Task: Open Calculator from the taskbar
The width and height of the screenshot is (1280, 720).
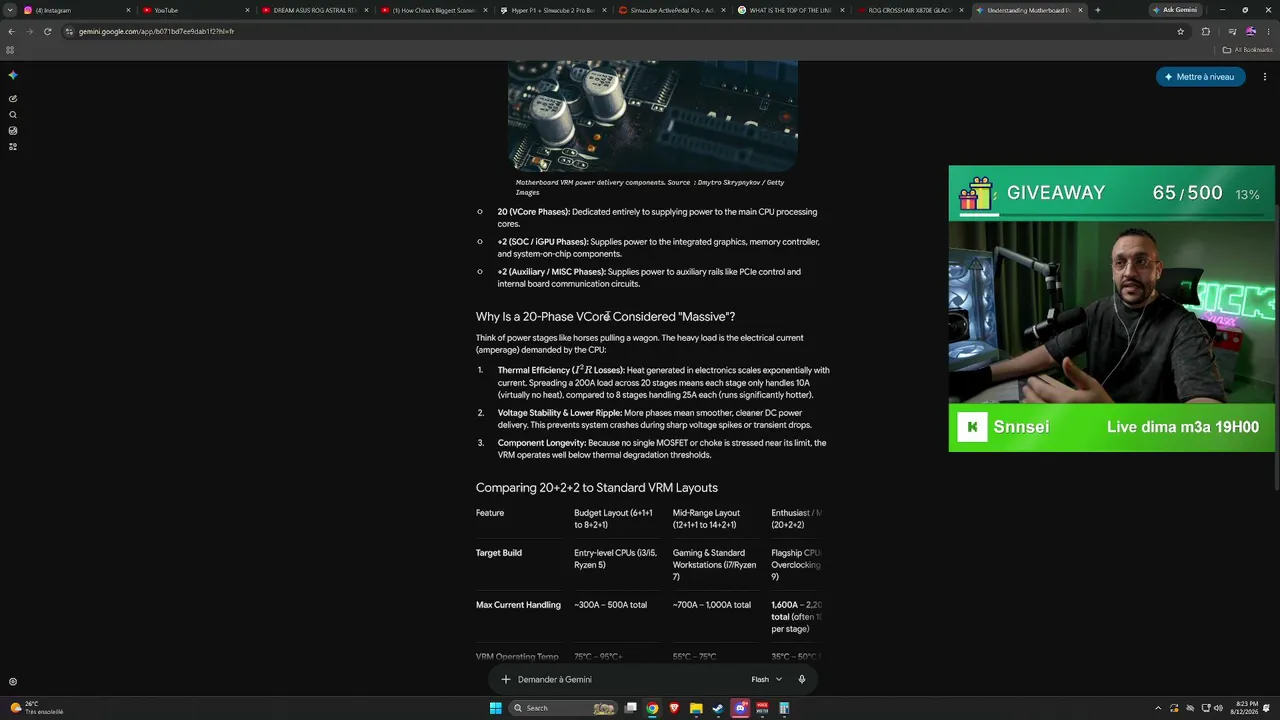Action: 784,708
